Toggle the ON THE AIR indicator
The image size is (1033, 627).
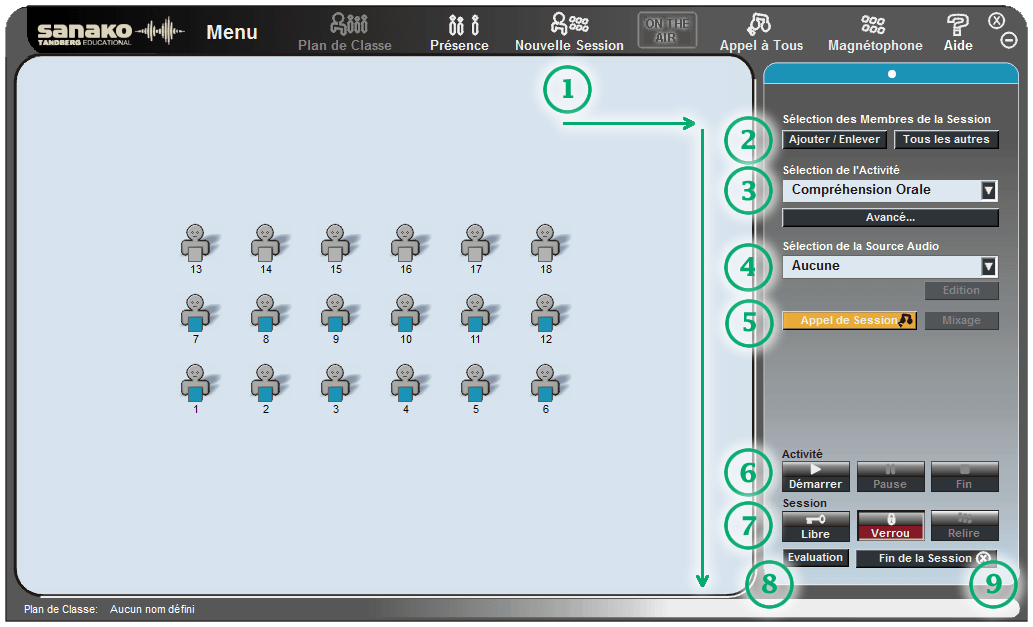[x=667, y=29]
